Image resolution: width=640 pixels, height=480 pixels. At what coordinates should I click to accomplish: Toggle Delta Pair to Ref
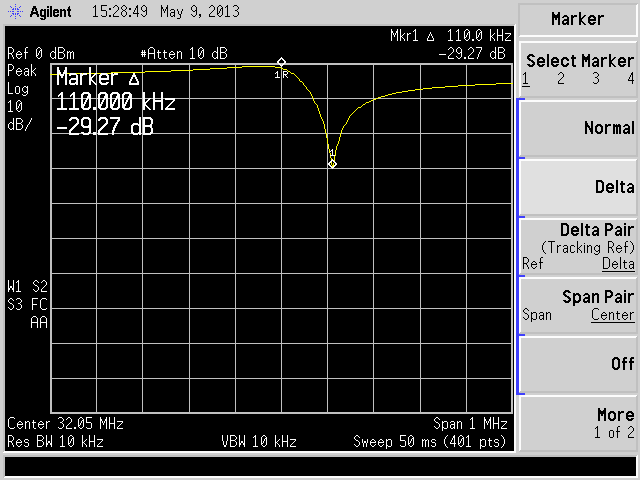click(533, 264)
